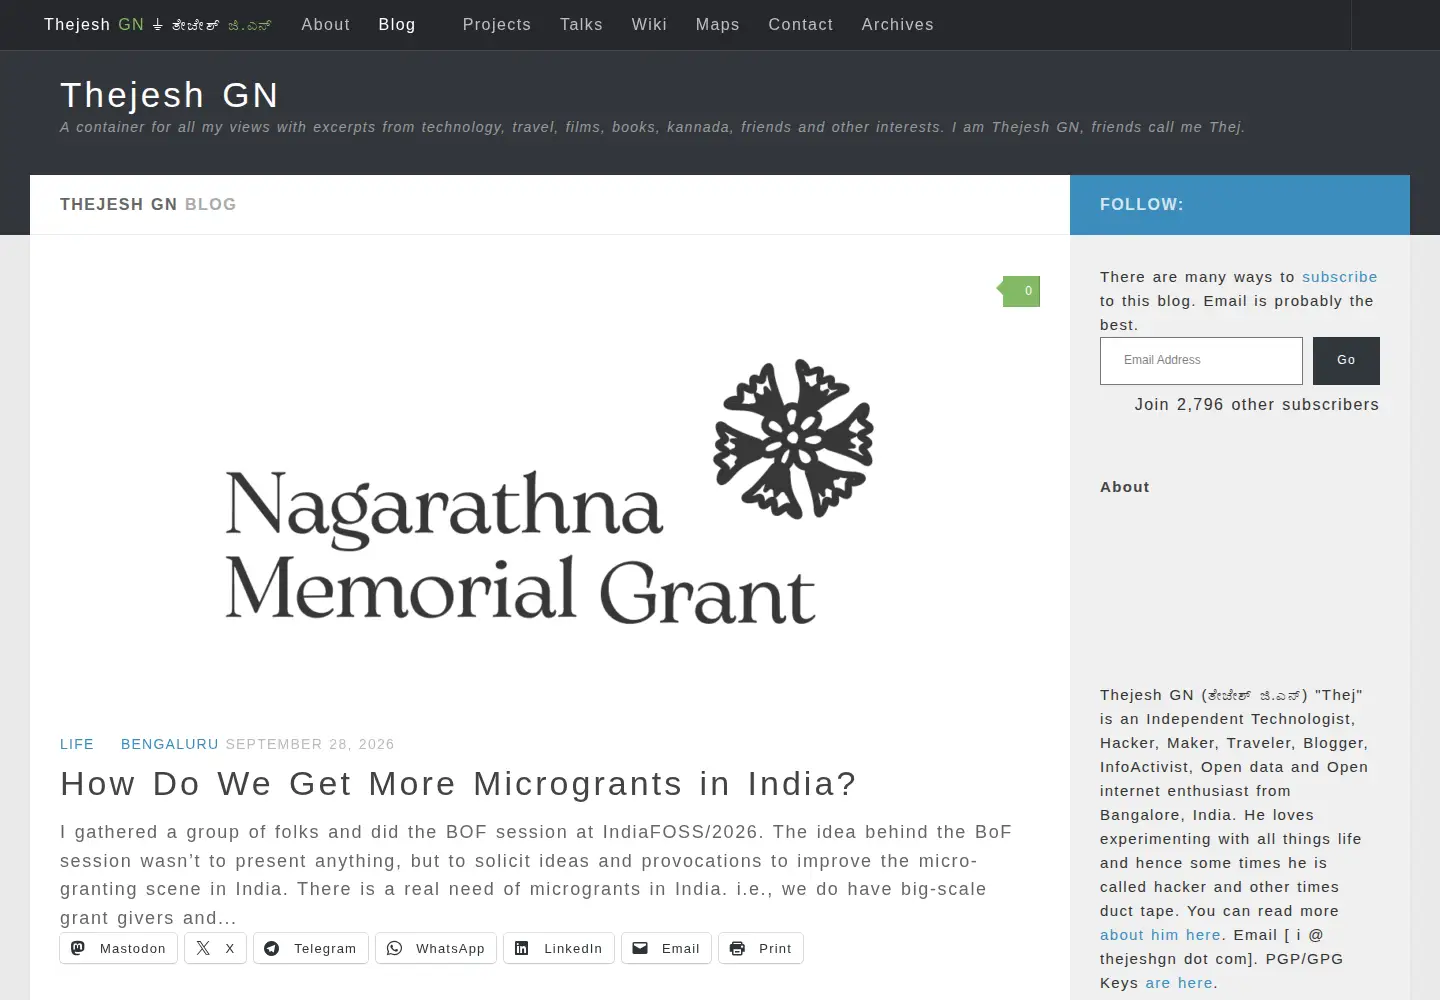
Task: Share post via Telegram
Action: pos(311,948)
